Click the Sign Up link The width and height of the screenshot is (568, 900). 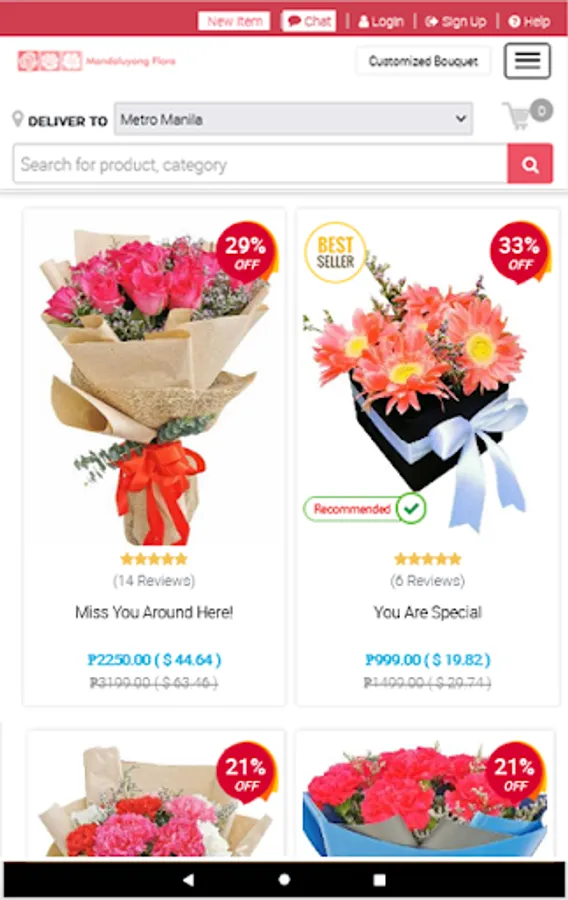pos(456,22)
